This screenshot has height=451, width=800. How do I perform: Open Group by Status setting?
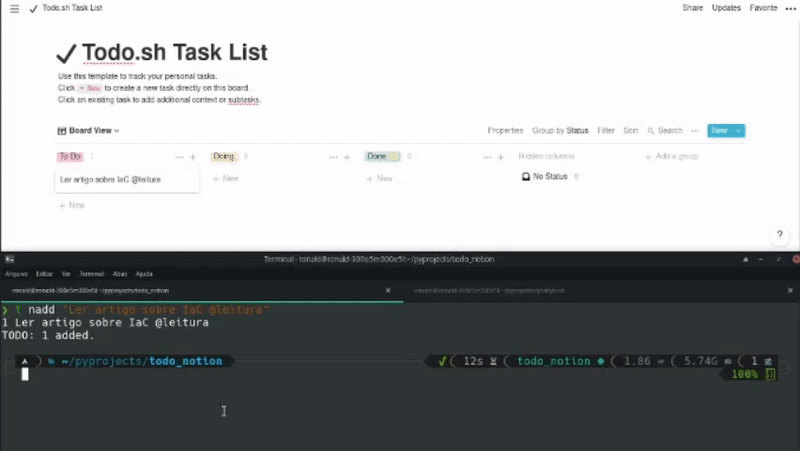[x=560, y=131]
